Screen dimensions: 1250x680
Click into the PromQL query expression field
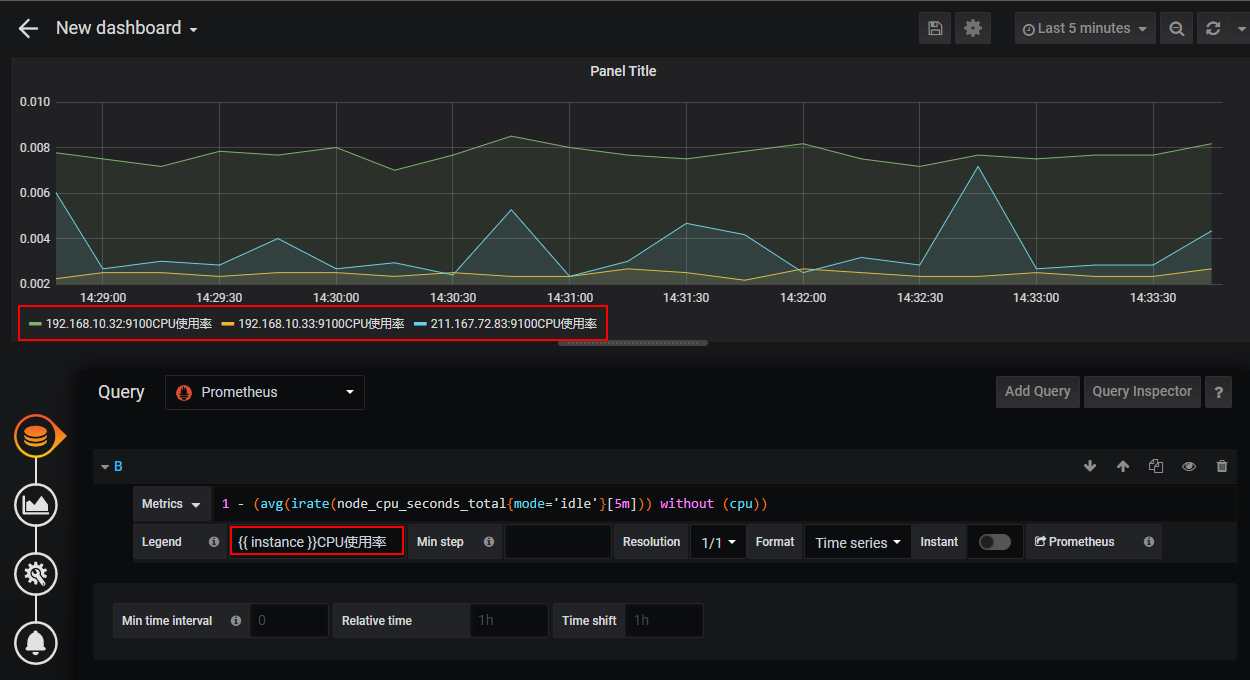point(724,504)
